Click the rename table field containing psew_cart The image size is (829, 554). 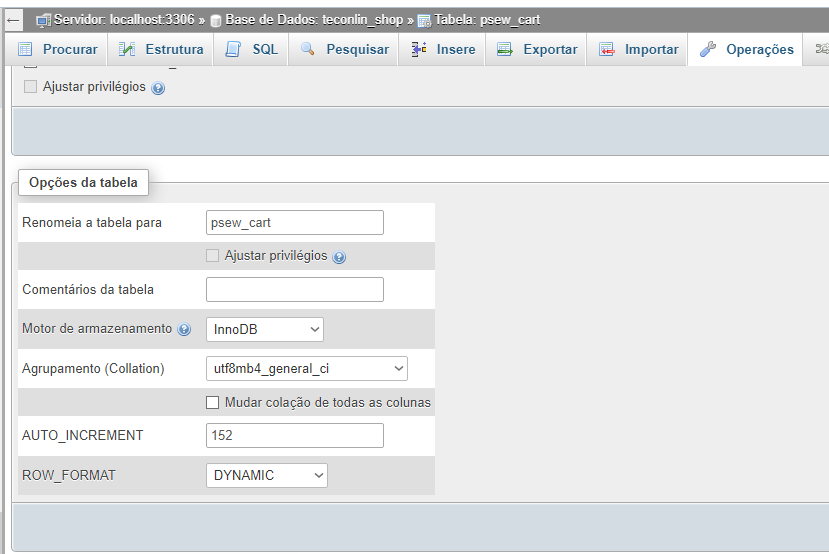point(295,223)
